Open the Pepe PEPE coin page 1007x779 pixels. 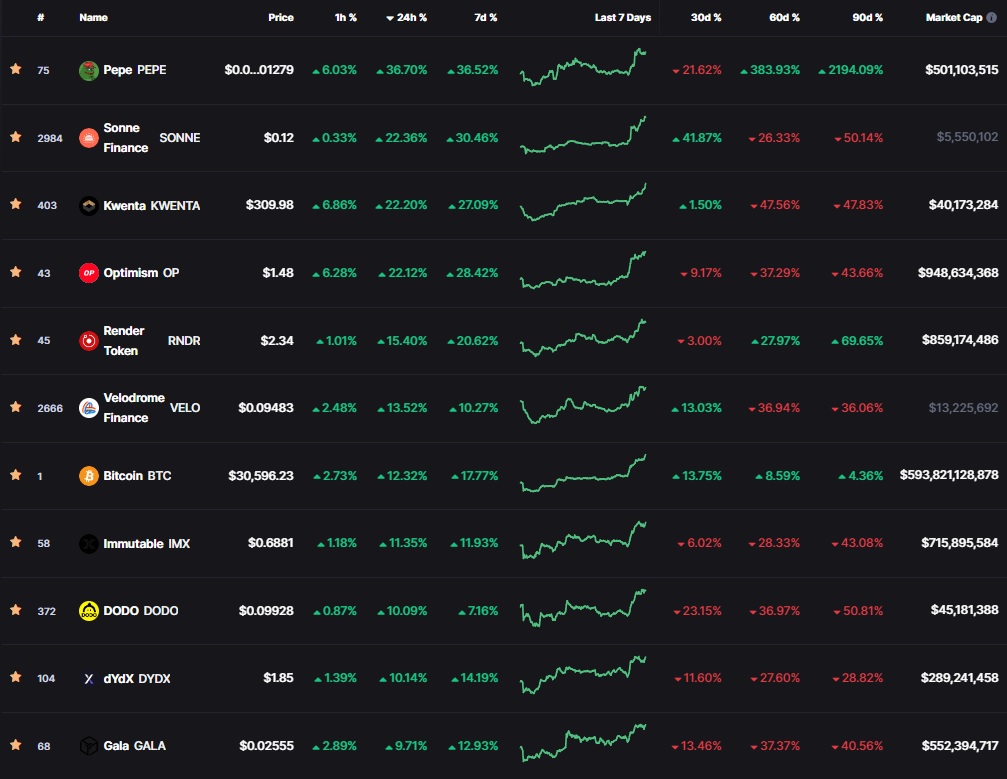pos(135,70)
